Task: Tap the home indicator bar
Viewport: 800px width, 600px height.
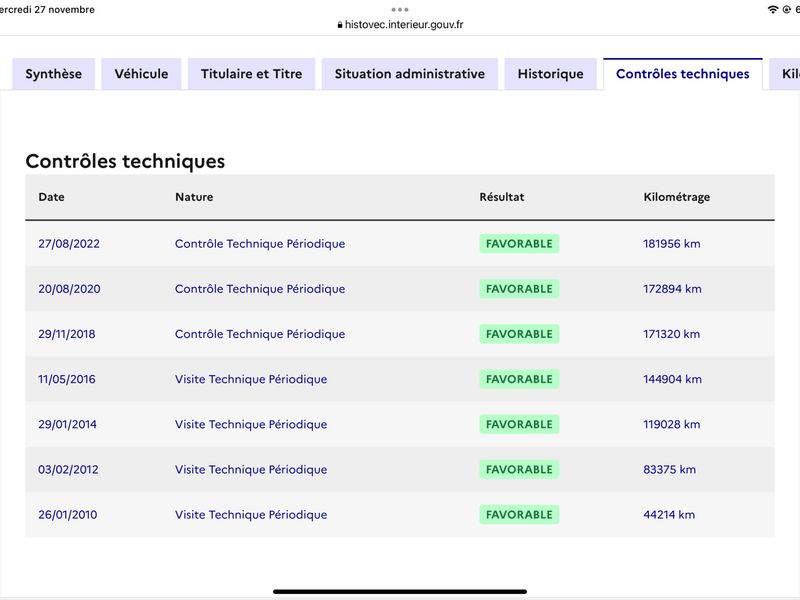Action: point(400,592)
